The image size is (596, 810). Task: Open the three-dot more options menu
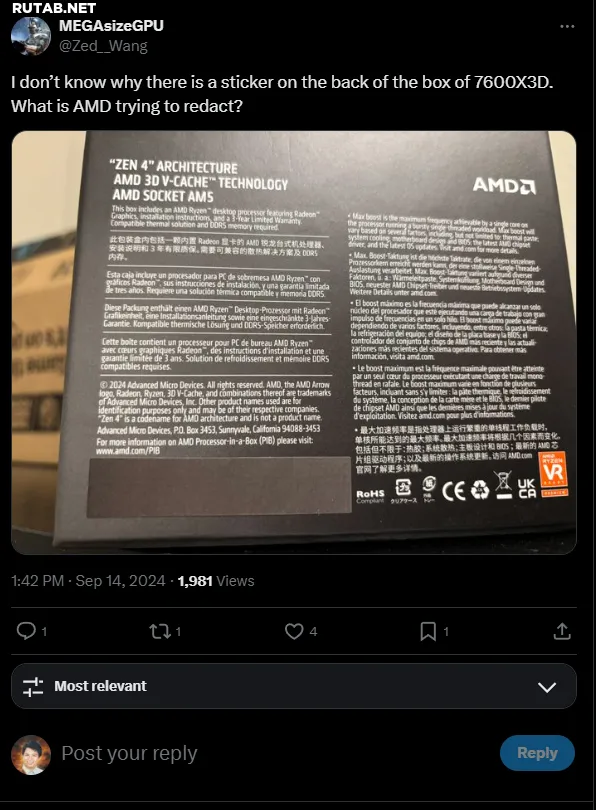coord(567,26)
